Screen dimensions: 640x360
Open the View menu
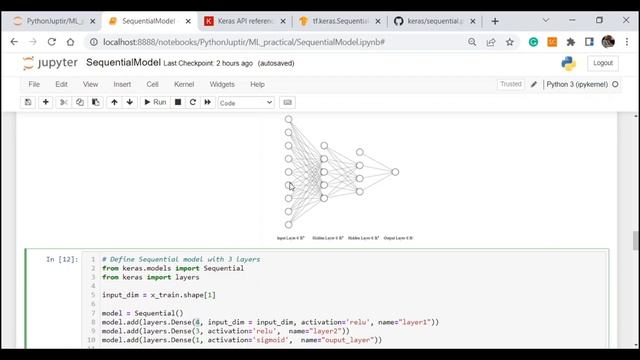pyautogui.click(x=90, y=84)
